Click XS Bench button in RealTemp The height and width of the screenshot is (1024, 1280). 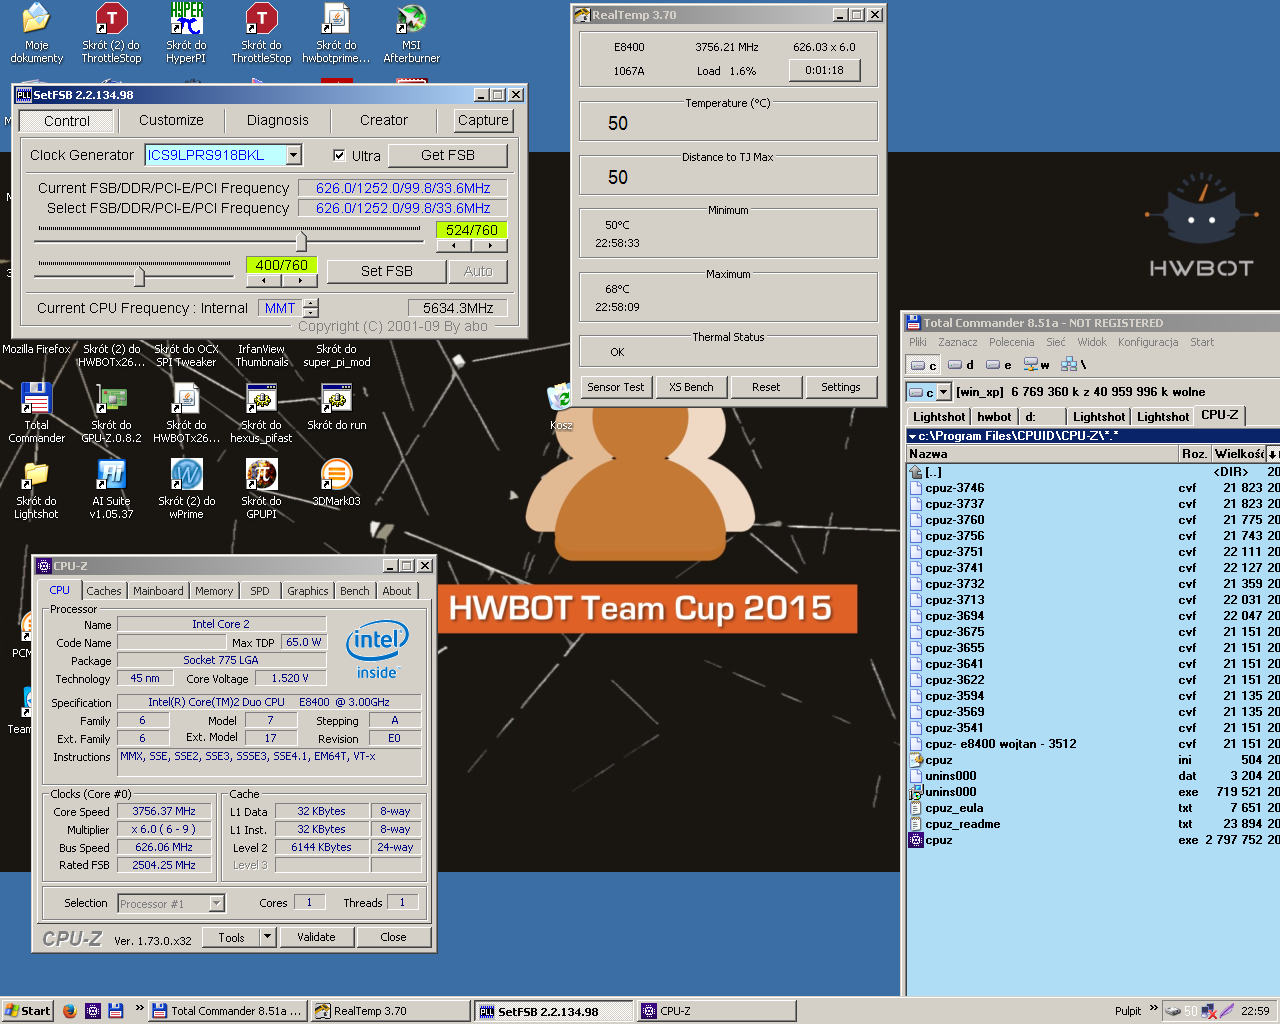(x=691, y=387)
